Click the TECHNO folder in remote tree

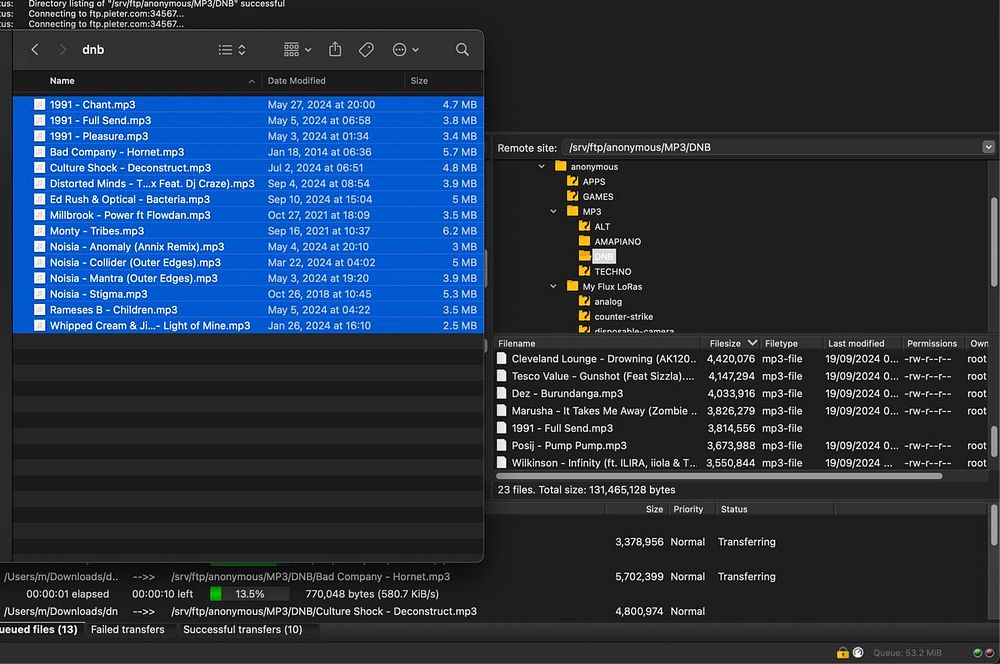tap(612, 272)
